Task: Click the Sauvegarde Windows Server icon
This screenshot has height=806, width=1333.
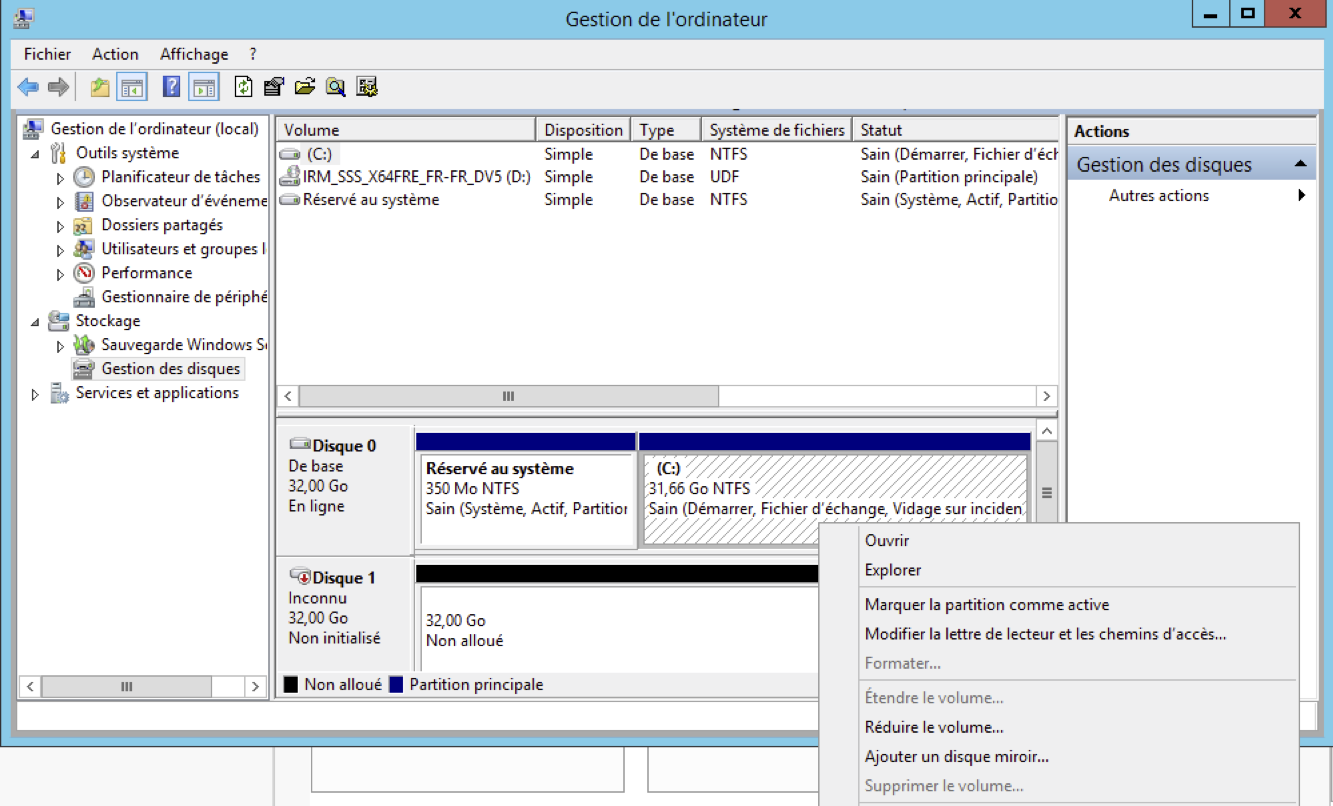Action: point(85,345)
